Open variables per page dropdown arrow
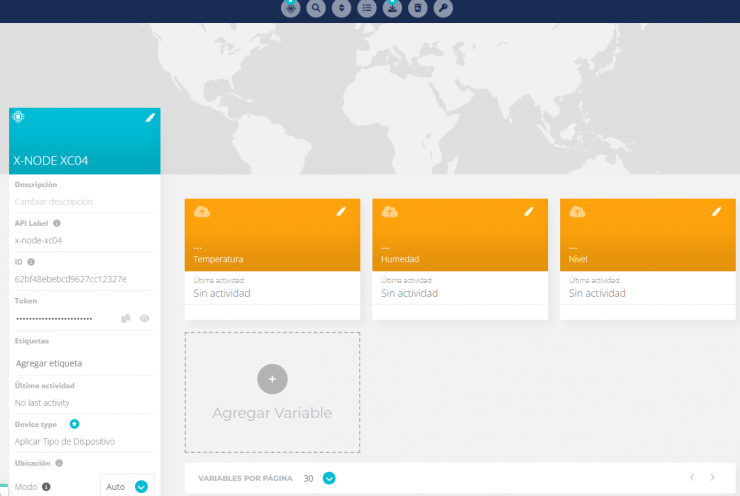Viewport: 740px width, 496px height. 329,478
